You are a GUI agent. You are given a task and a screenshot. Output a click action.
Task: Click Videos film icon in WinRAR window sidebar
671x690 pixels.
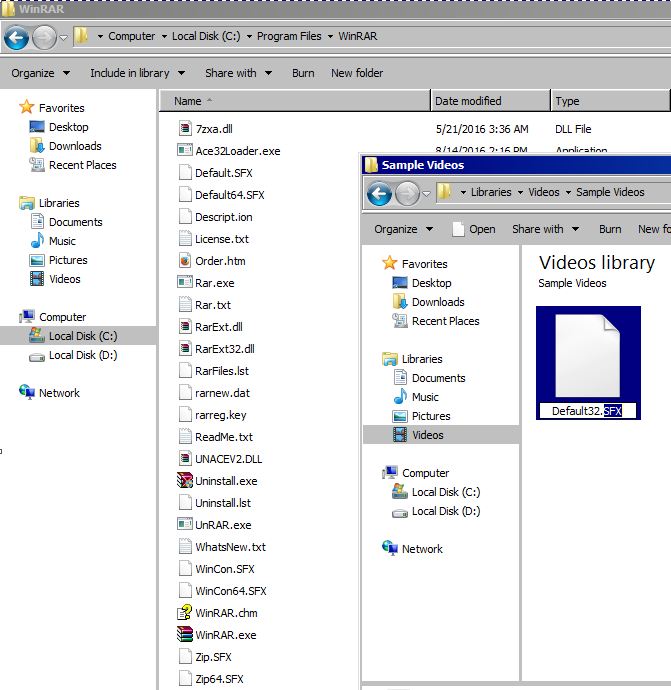pyautogui.click(x=37, y=279)
